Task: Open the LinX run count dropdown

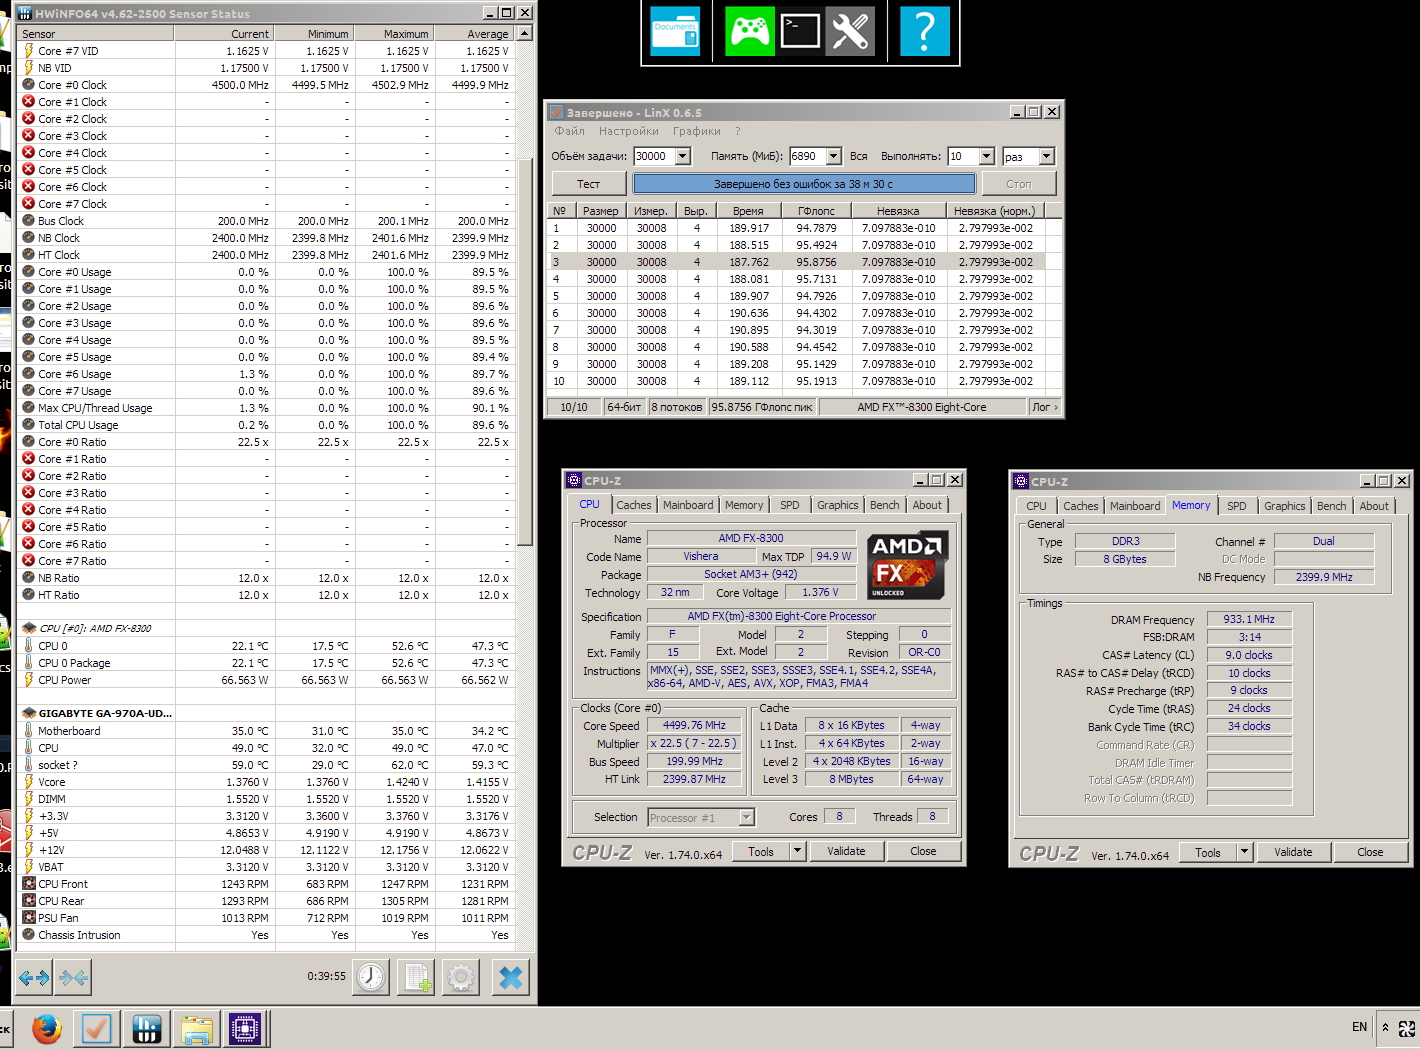Action: point(987,156)
